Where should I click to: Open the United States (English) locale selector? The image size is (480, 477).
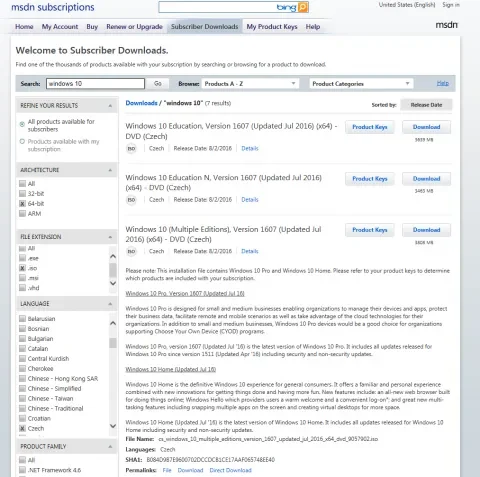pyautogui.click(x=407, y=5)
